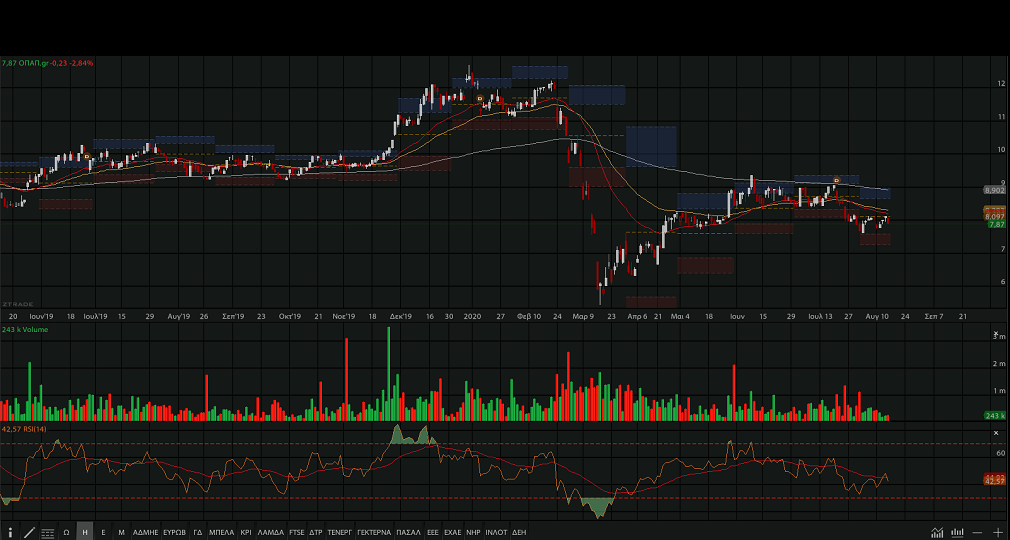
Task: Open the ΑΔΜΗΕ symbol tab
Action: coord(145,532)
